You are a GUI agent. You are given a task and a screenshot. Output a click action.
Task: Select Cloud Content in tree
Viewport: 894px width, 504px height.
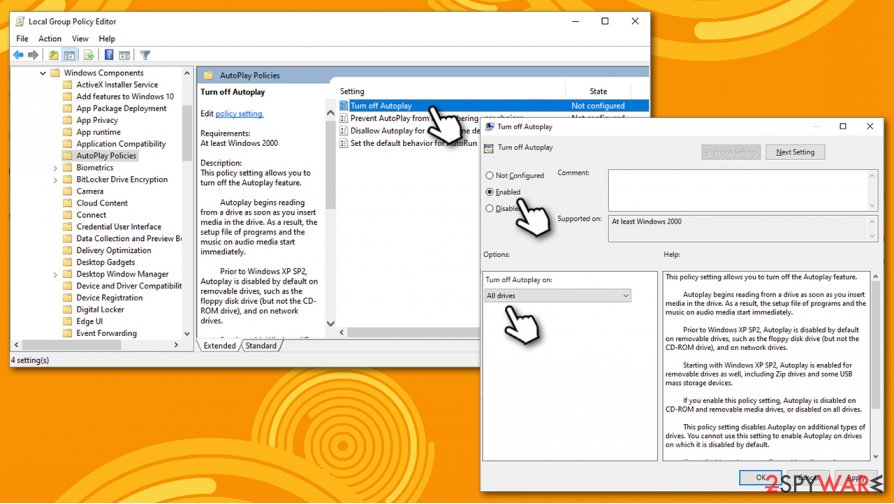(102, 203)
